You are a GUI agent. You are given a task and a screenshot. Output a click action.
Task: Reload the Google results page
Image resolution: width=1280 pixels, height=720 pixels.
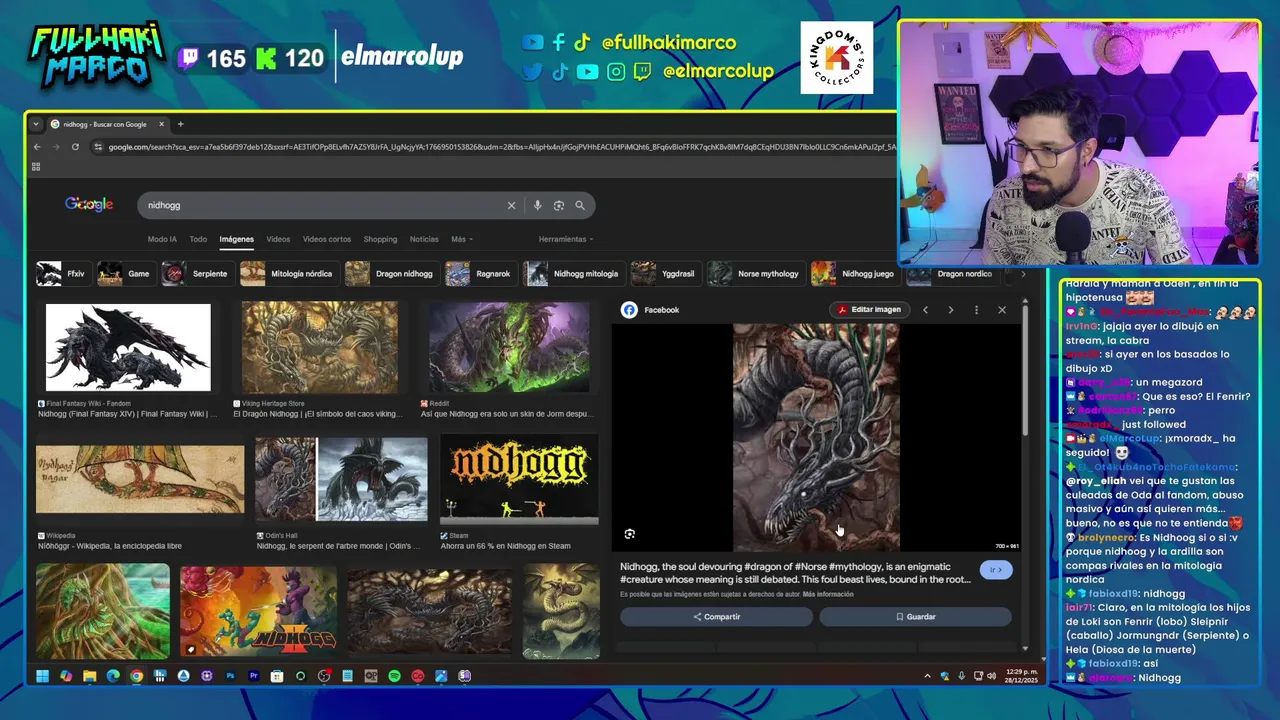pos(75,147)
